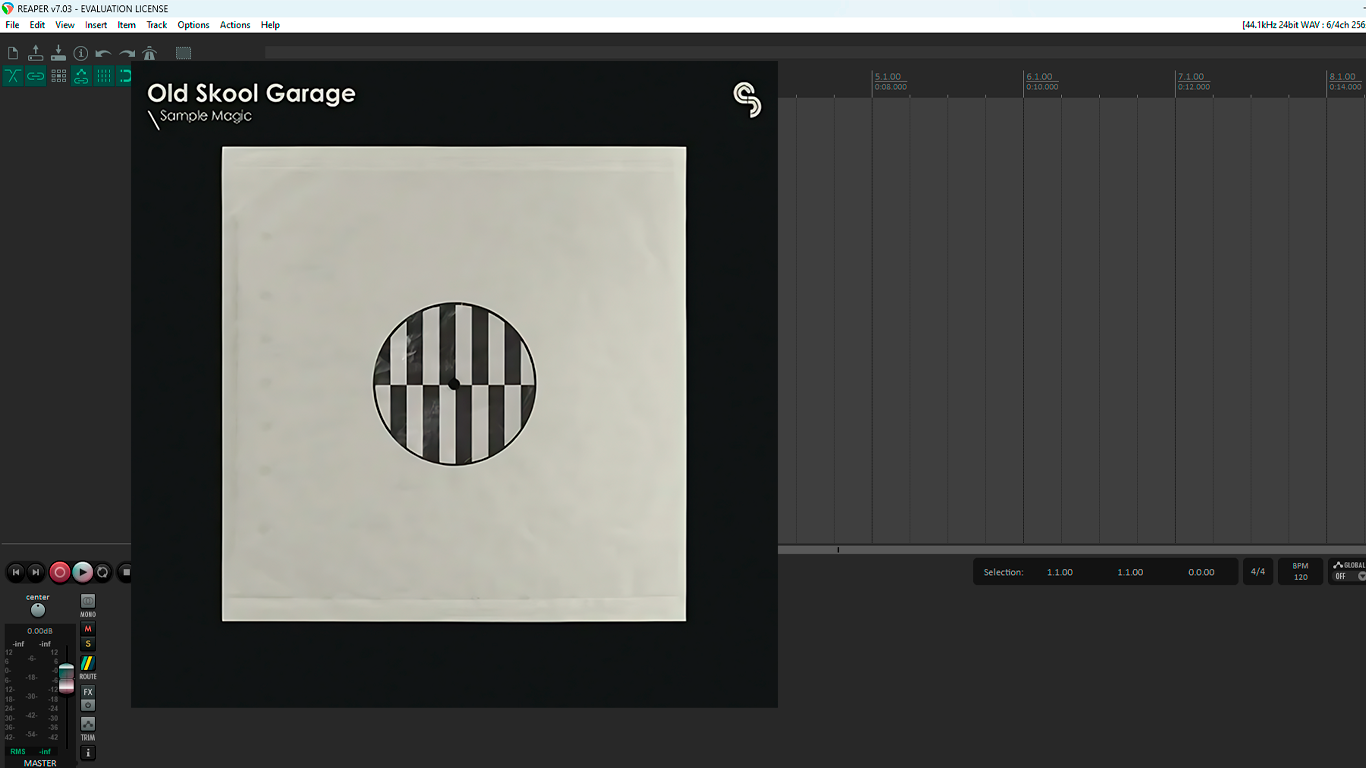Click ruler marker 7.1.00
The width and height of the screenshot is (1366, 768).
[1191, 77]
